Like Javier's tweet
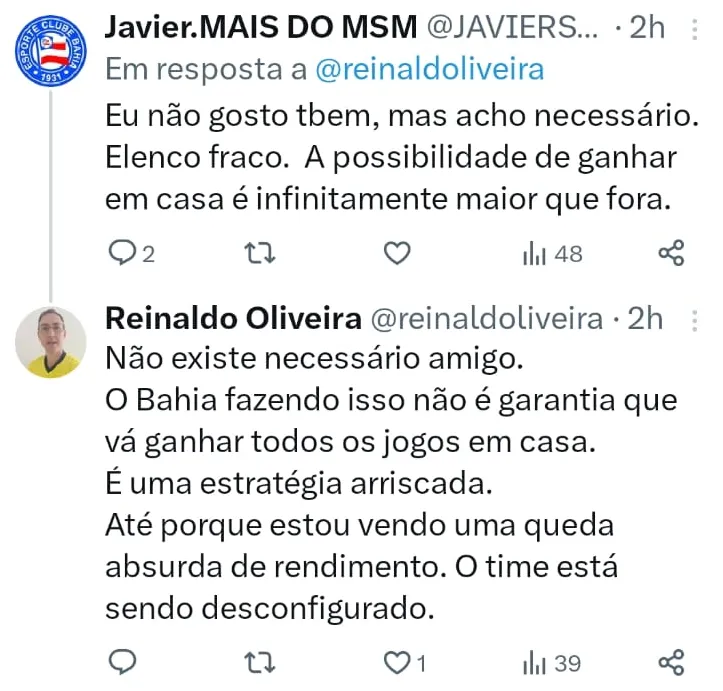723x691 pixels. (x=397, y=254)
